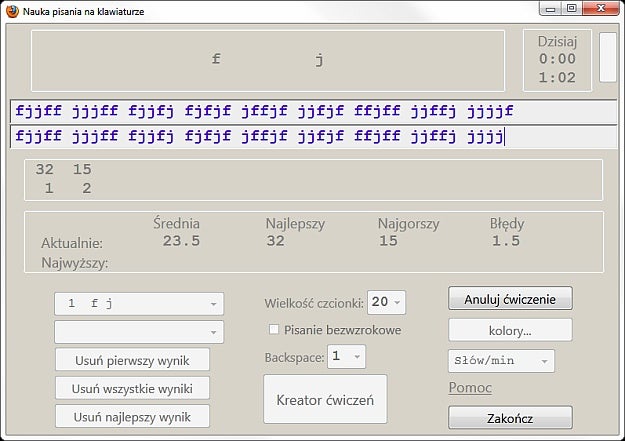Click the first result score 32 in results list
The image size is (625, 441).
tap(44, 169)
